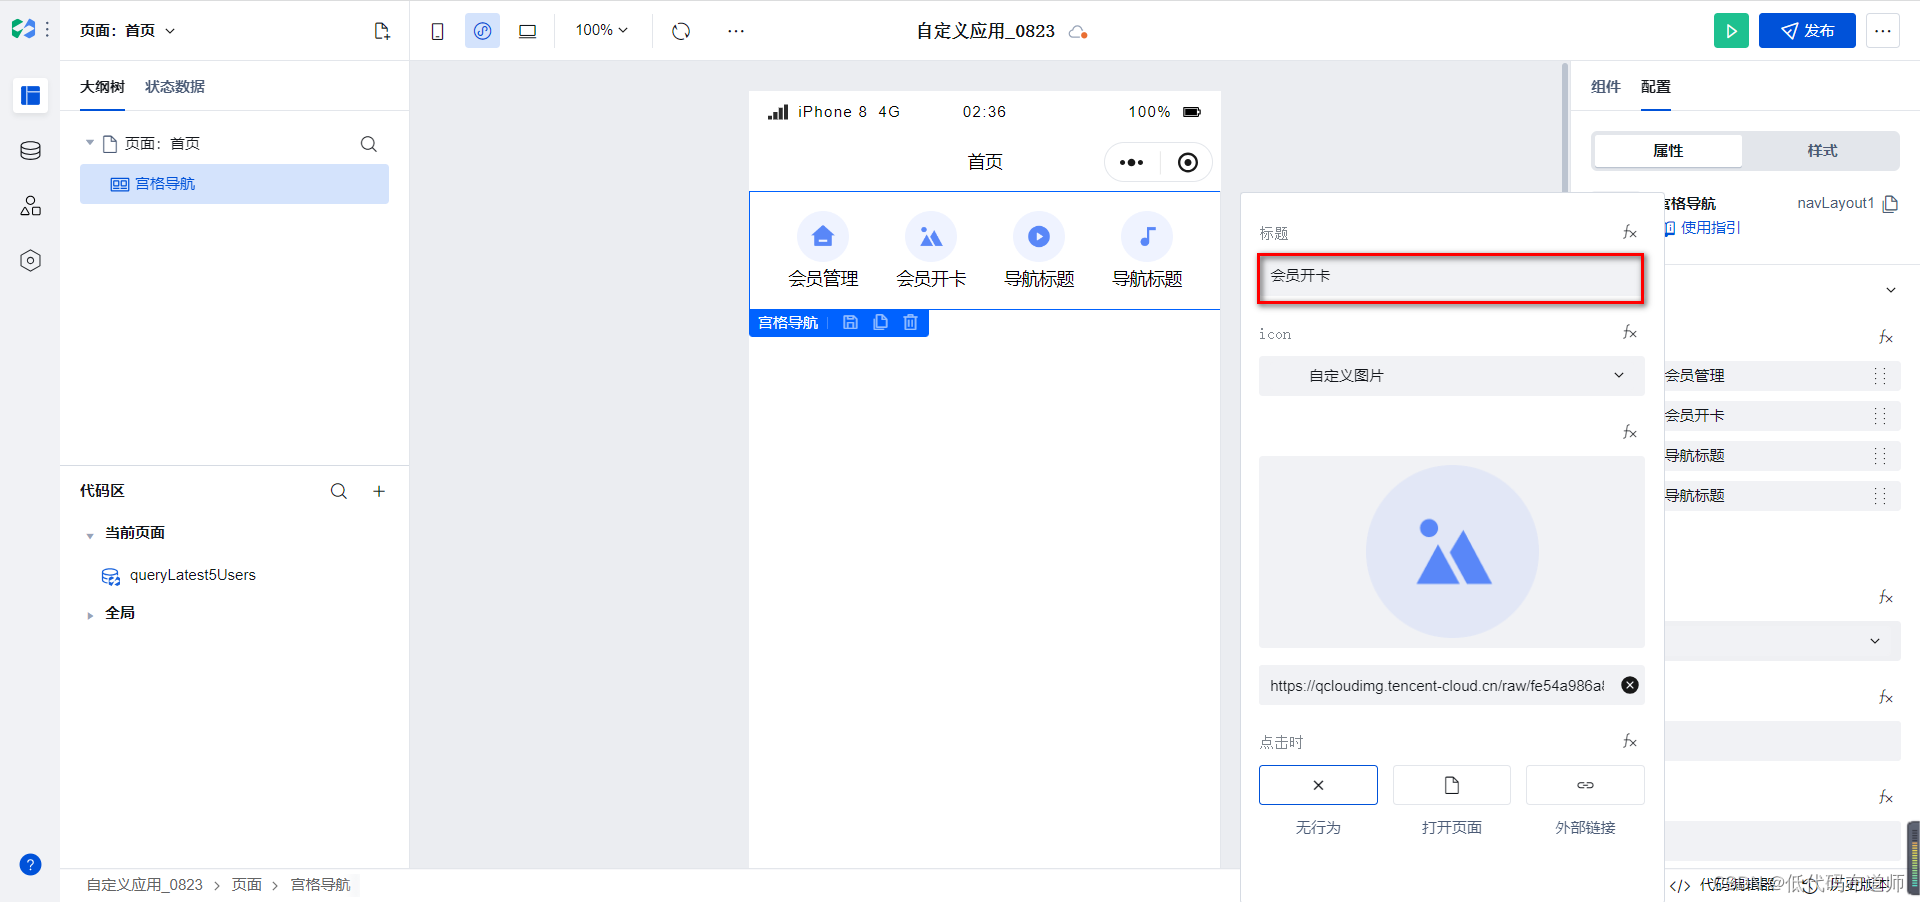
Task: Switch to the 属性 segment
Action: coord(1668,151)
